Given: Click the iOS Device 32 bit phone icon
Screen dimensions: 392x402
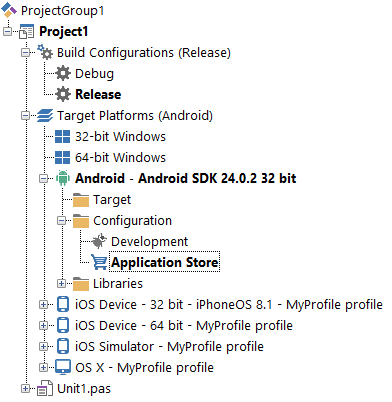Looking at the screenshot, I should 63,304.
